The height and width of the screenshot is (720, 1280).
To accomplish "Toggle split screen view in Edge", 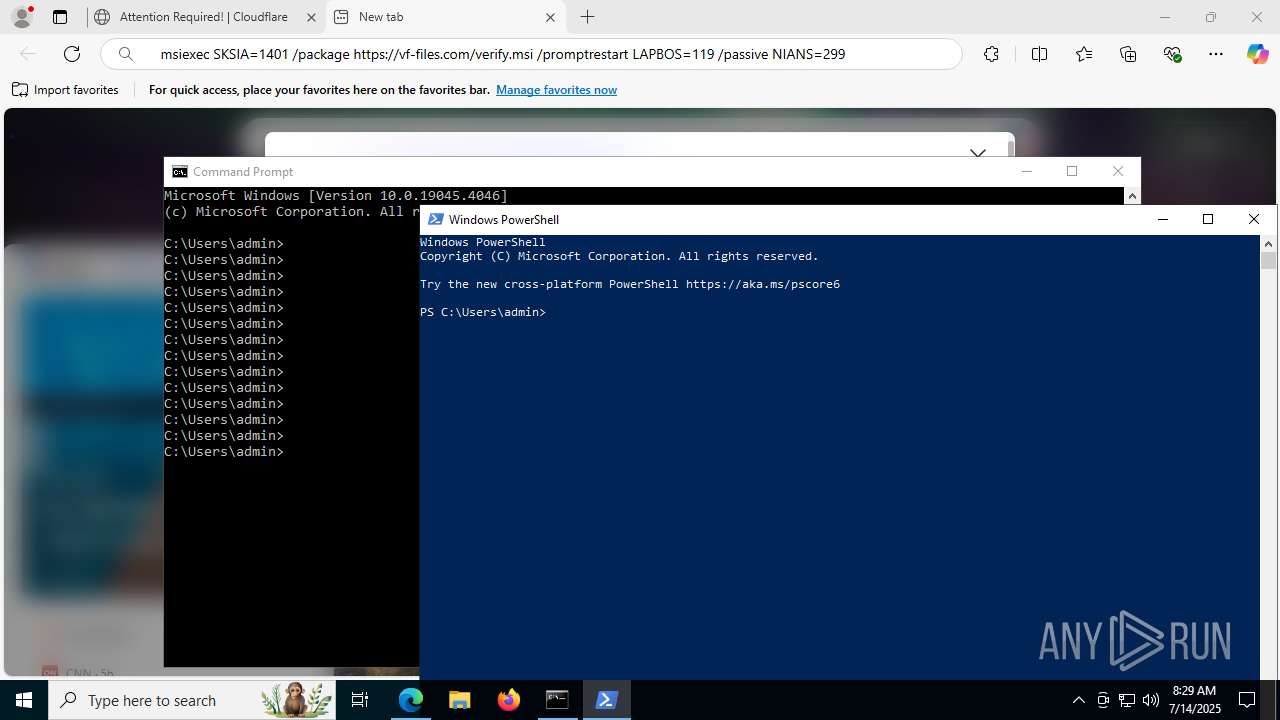I will click(1039, 54).
